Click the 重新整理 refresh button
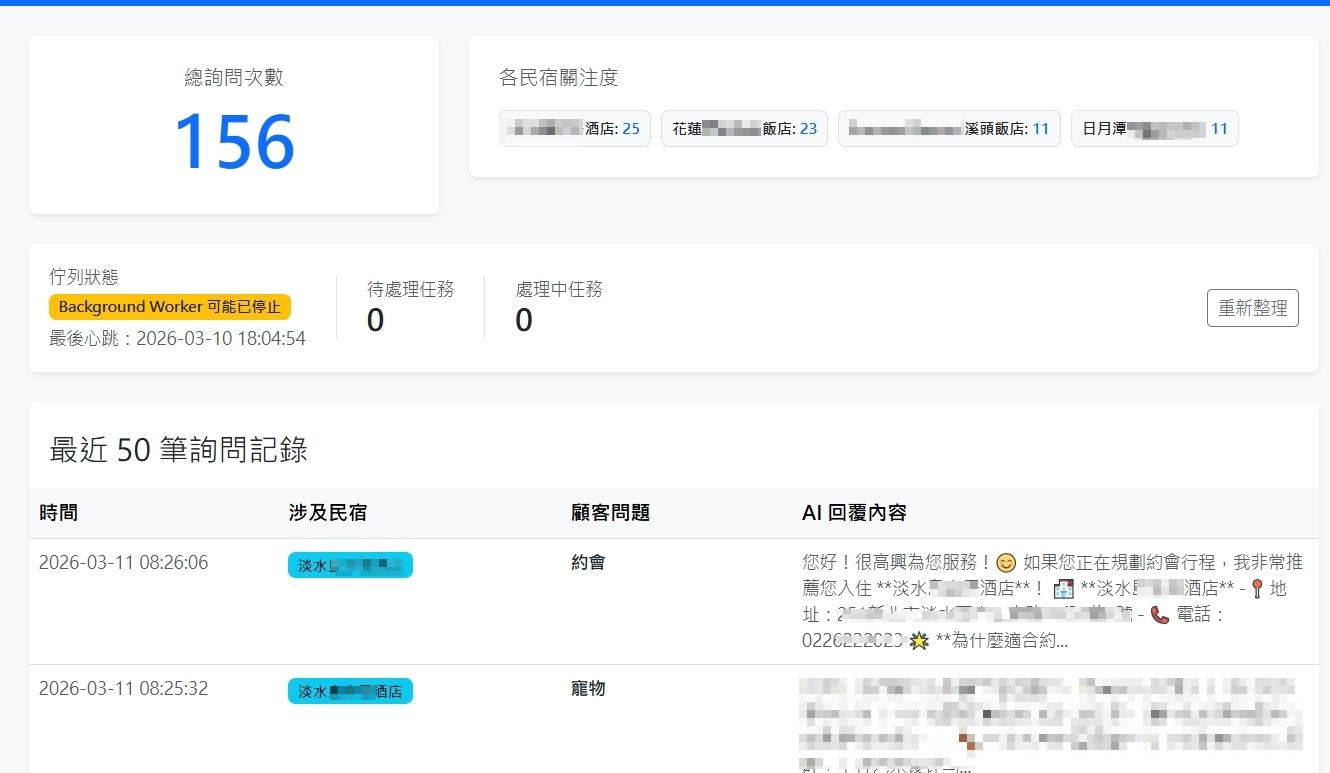The image size is (1330, 773). (x=1252, y=308)
